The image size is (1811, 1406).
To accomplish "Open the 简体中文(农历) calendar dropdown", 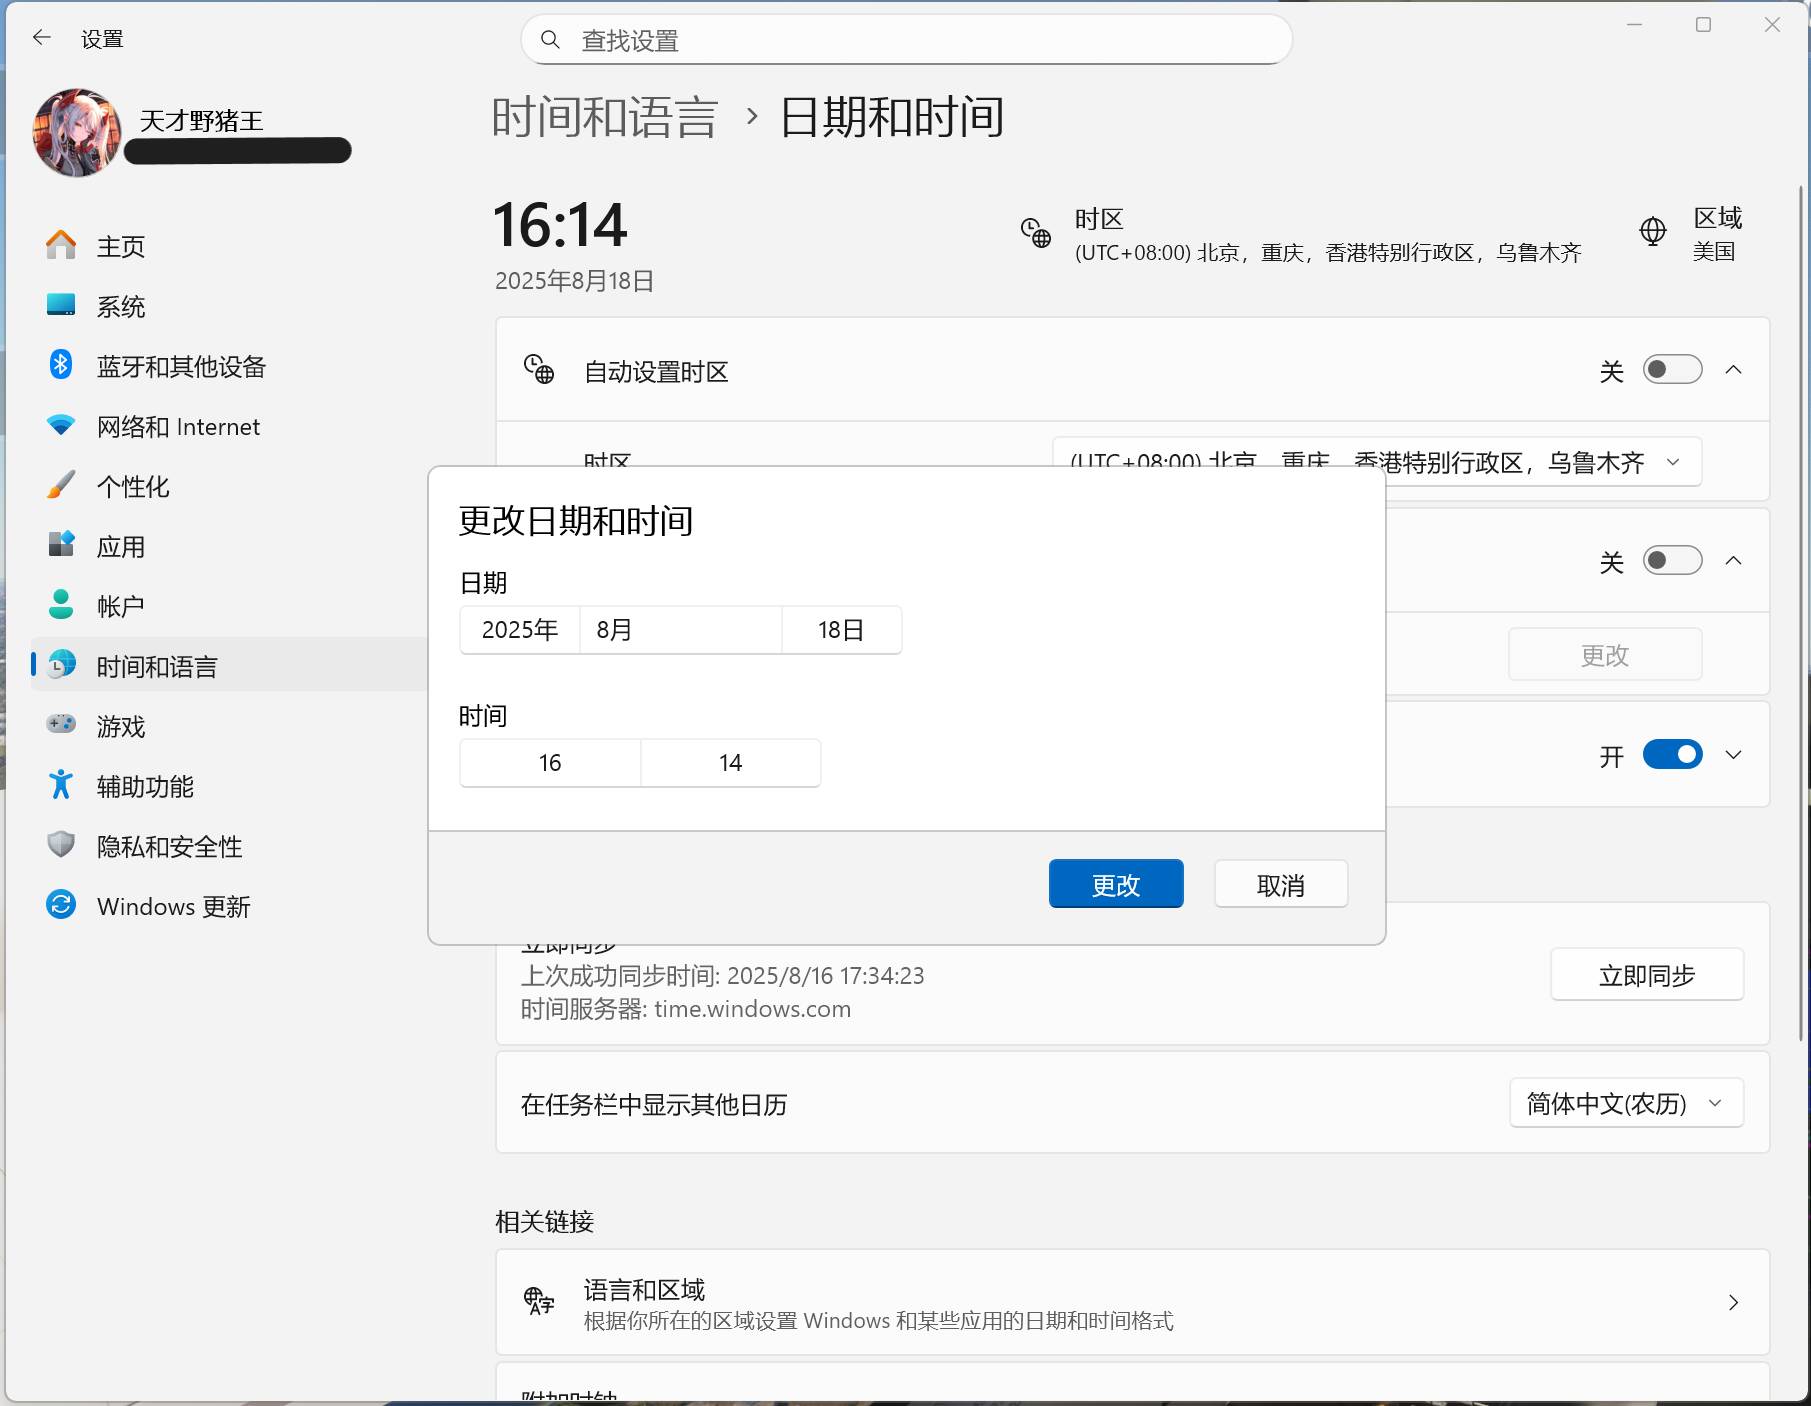I will (x=1625, y=1103).
